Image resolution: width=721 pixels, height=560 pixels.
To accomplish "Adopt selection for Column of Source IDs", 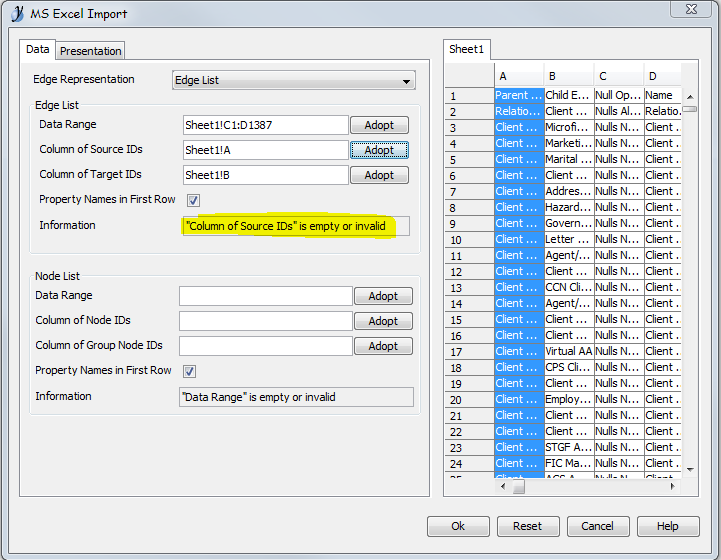I will (x=379, y=150).
